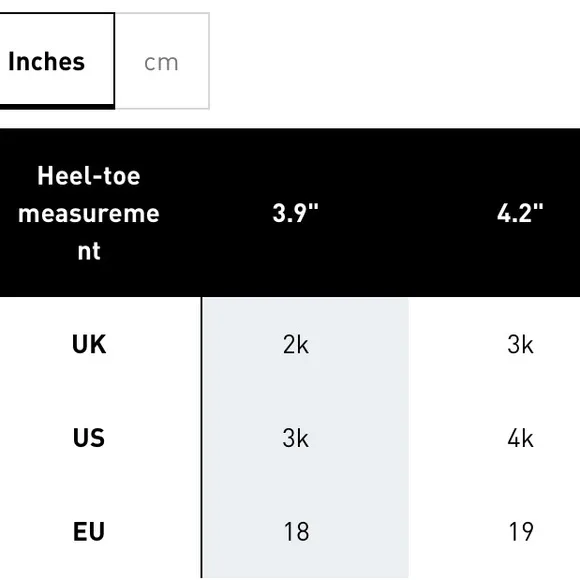Select UK size 2k cell

295,344
